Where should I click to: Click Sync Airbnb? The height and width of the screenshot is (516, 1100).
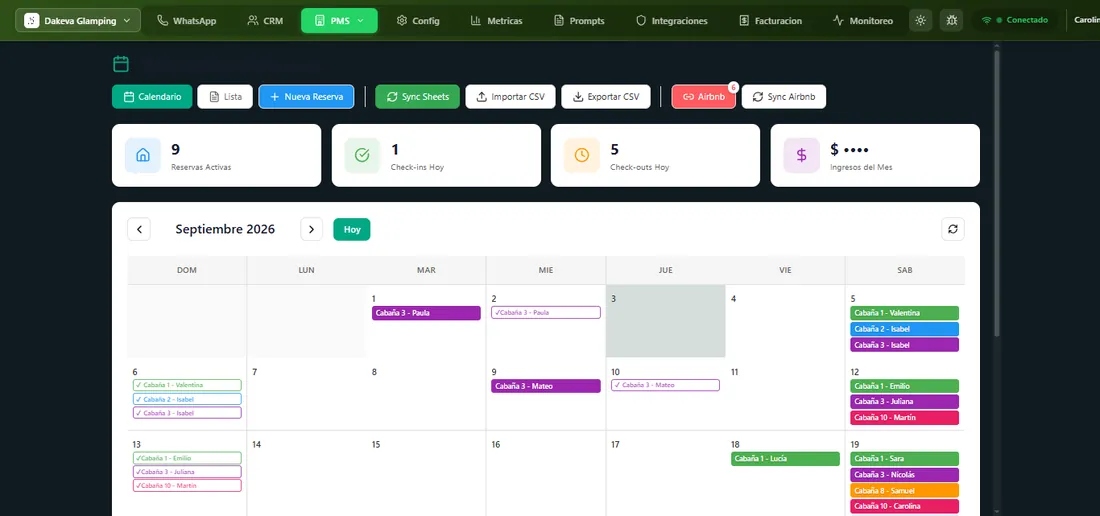784,97
